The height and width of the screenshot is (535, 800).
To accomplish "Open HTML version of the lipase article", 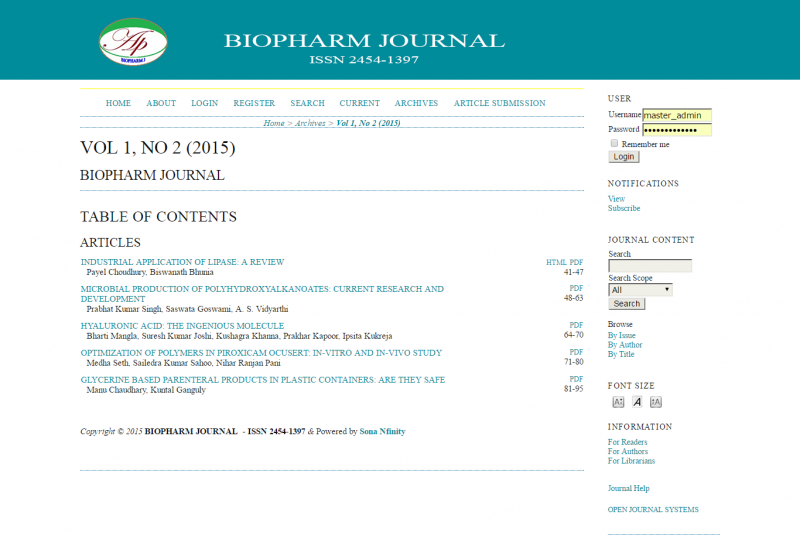I will click(x=556, y=262).
